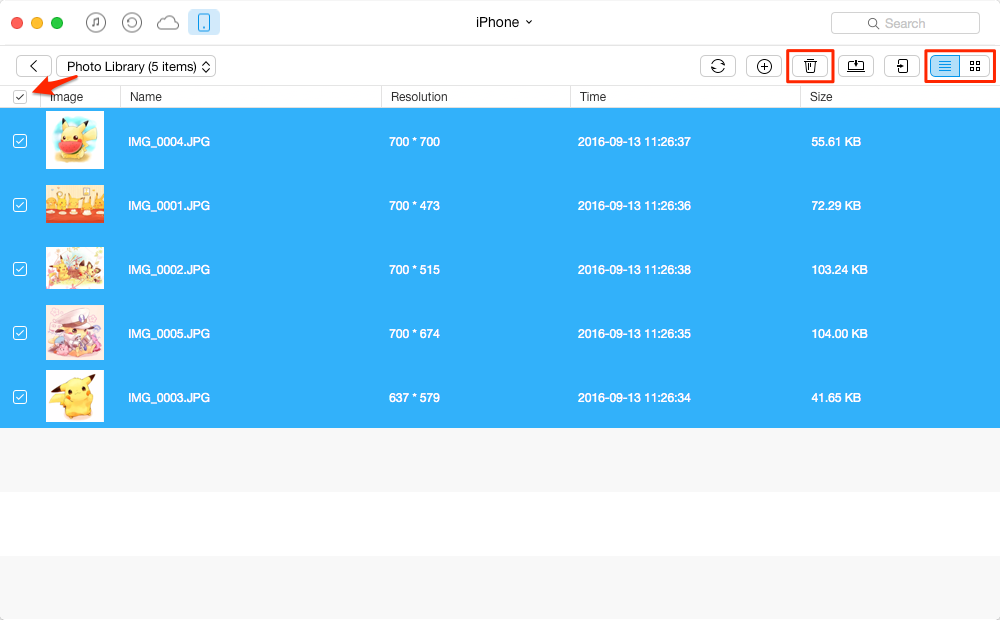Sort by the Size column header

[900, 97]
